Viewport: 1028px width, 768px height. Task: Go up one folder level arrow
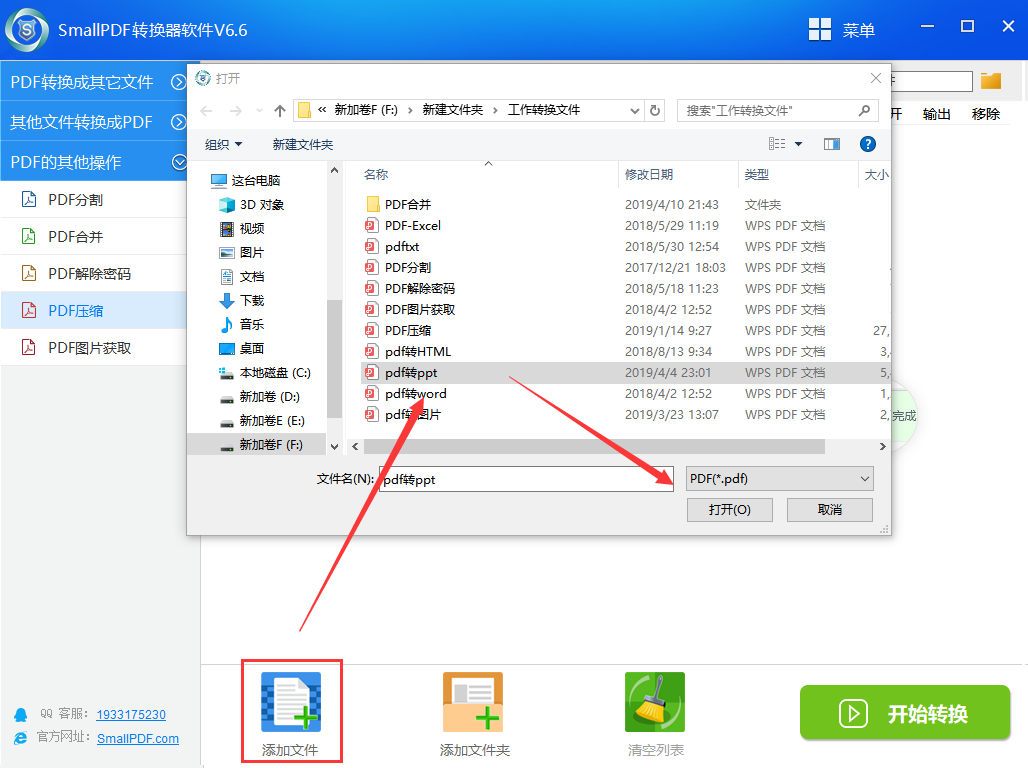tap(280, 111)
